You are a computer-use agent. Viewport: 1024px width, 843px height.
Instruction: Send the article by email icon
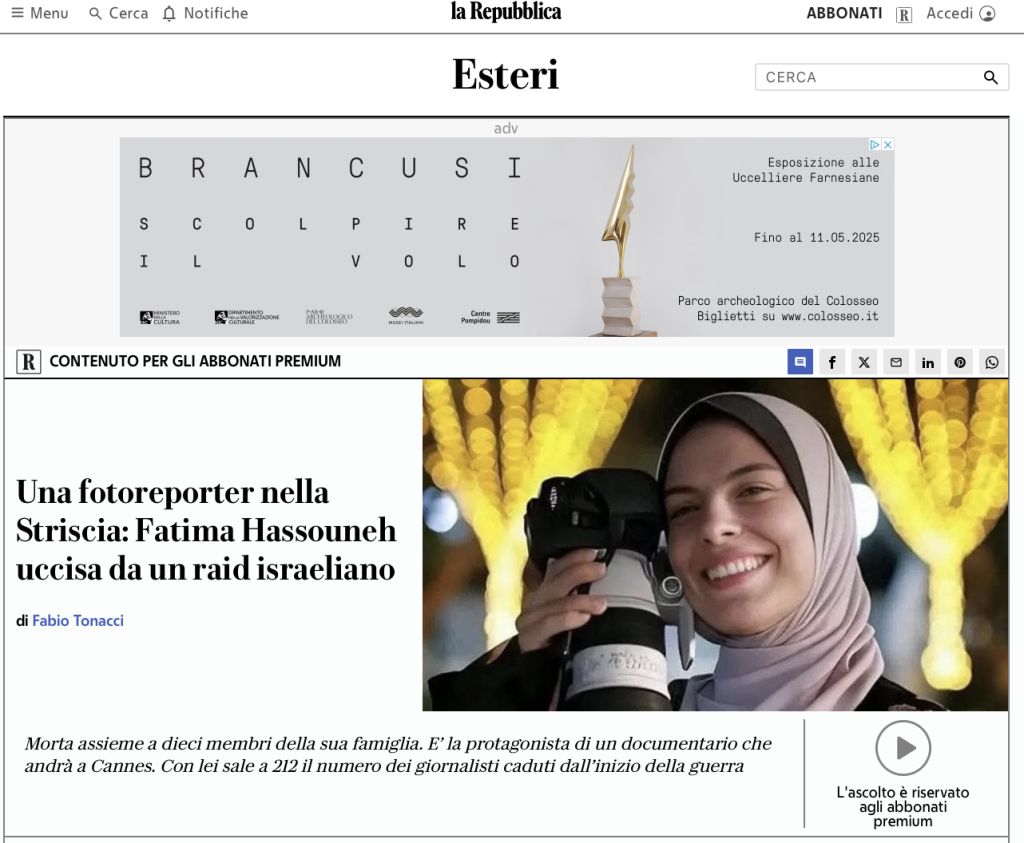pos(895,362)
